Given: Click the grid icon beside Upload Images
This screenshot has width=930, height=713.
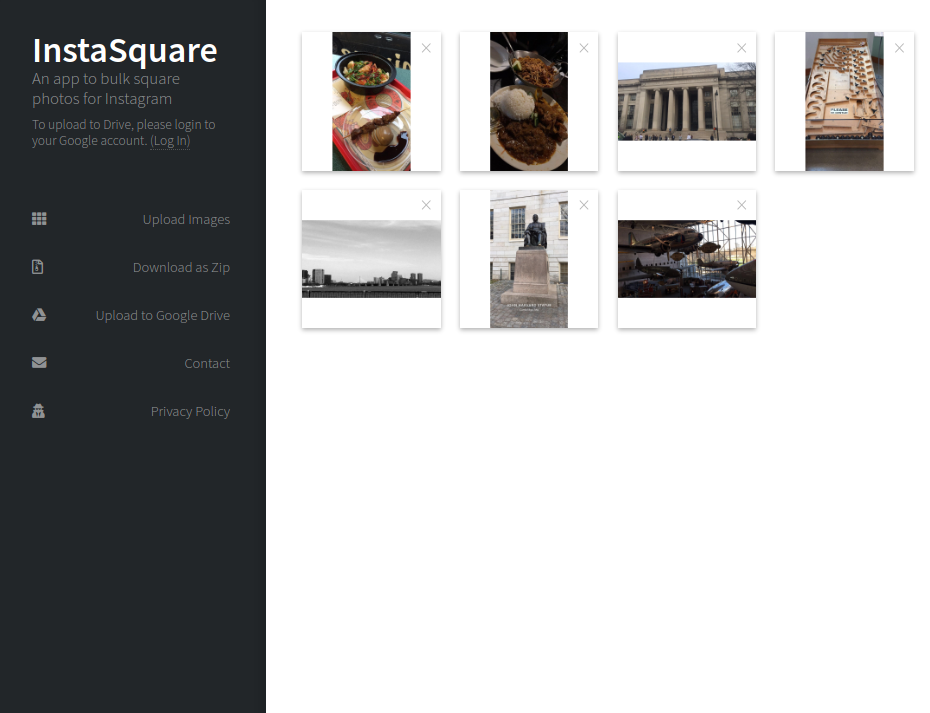Looking at the screenshot, I should coord(39,218).
